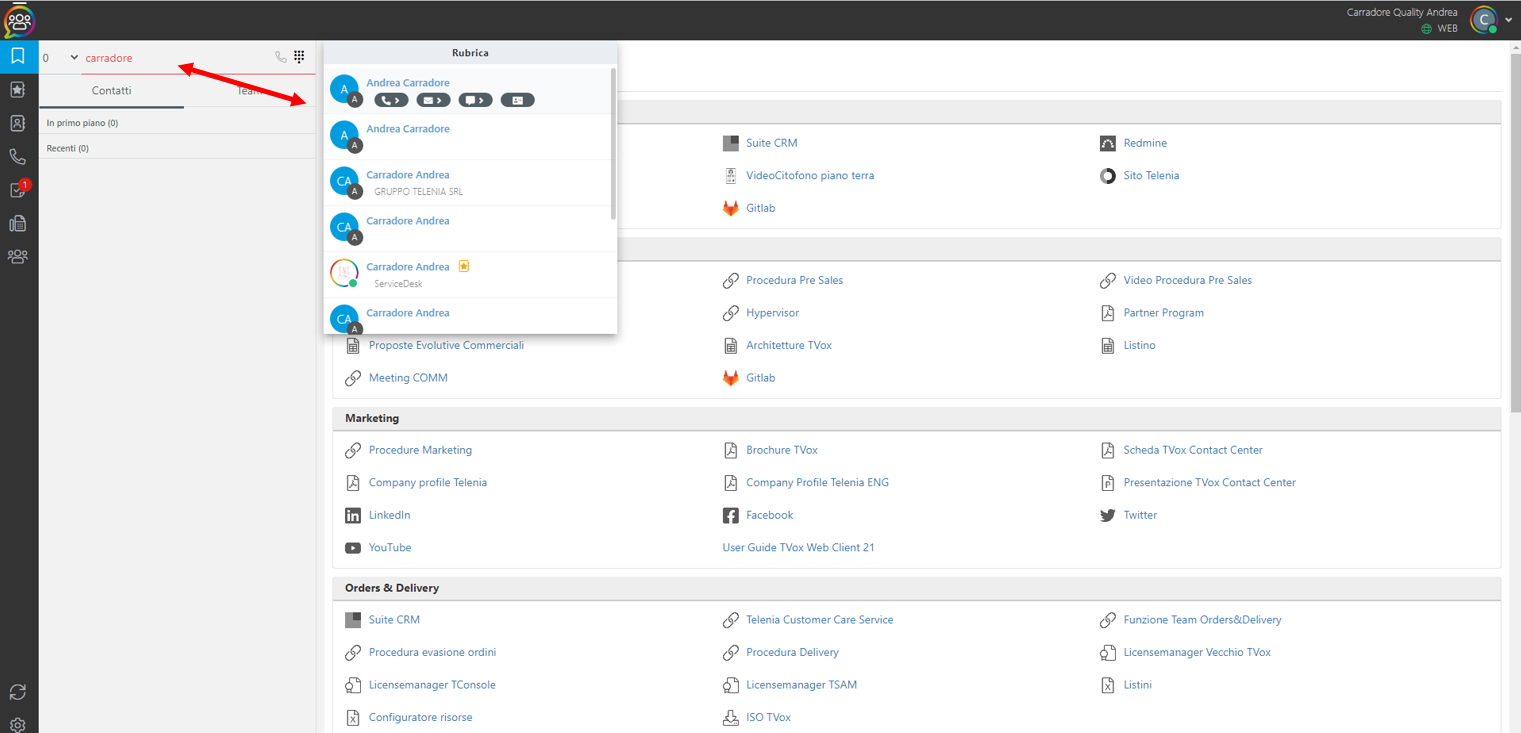1521x733 pixels.
Task: Click the LinkedIn icon
Action: pos(353,515)
